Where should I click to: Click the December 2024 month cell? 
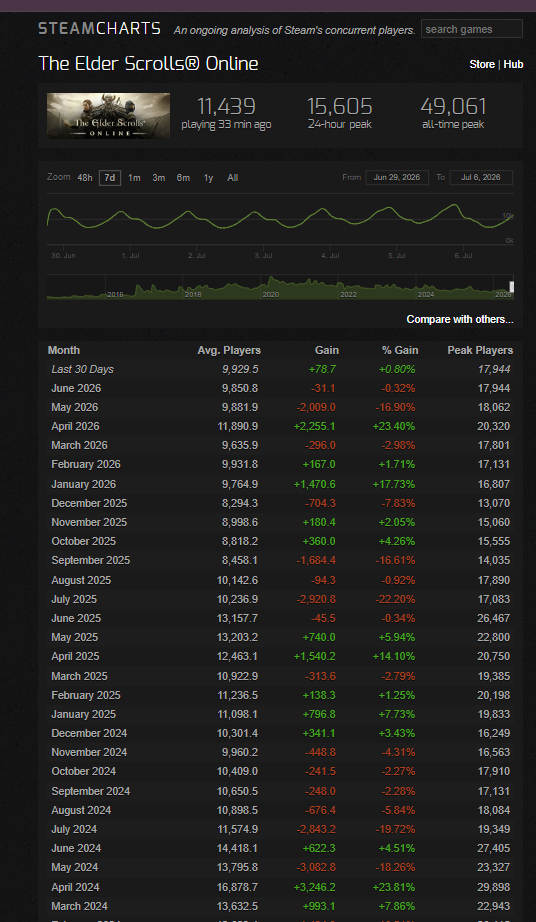[89, 733]
